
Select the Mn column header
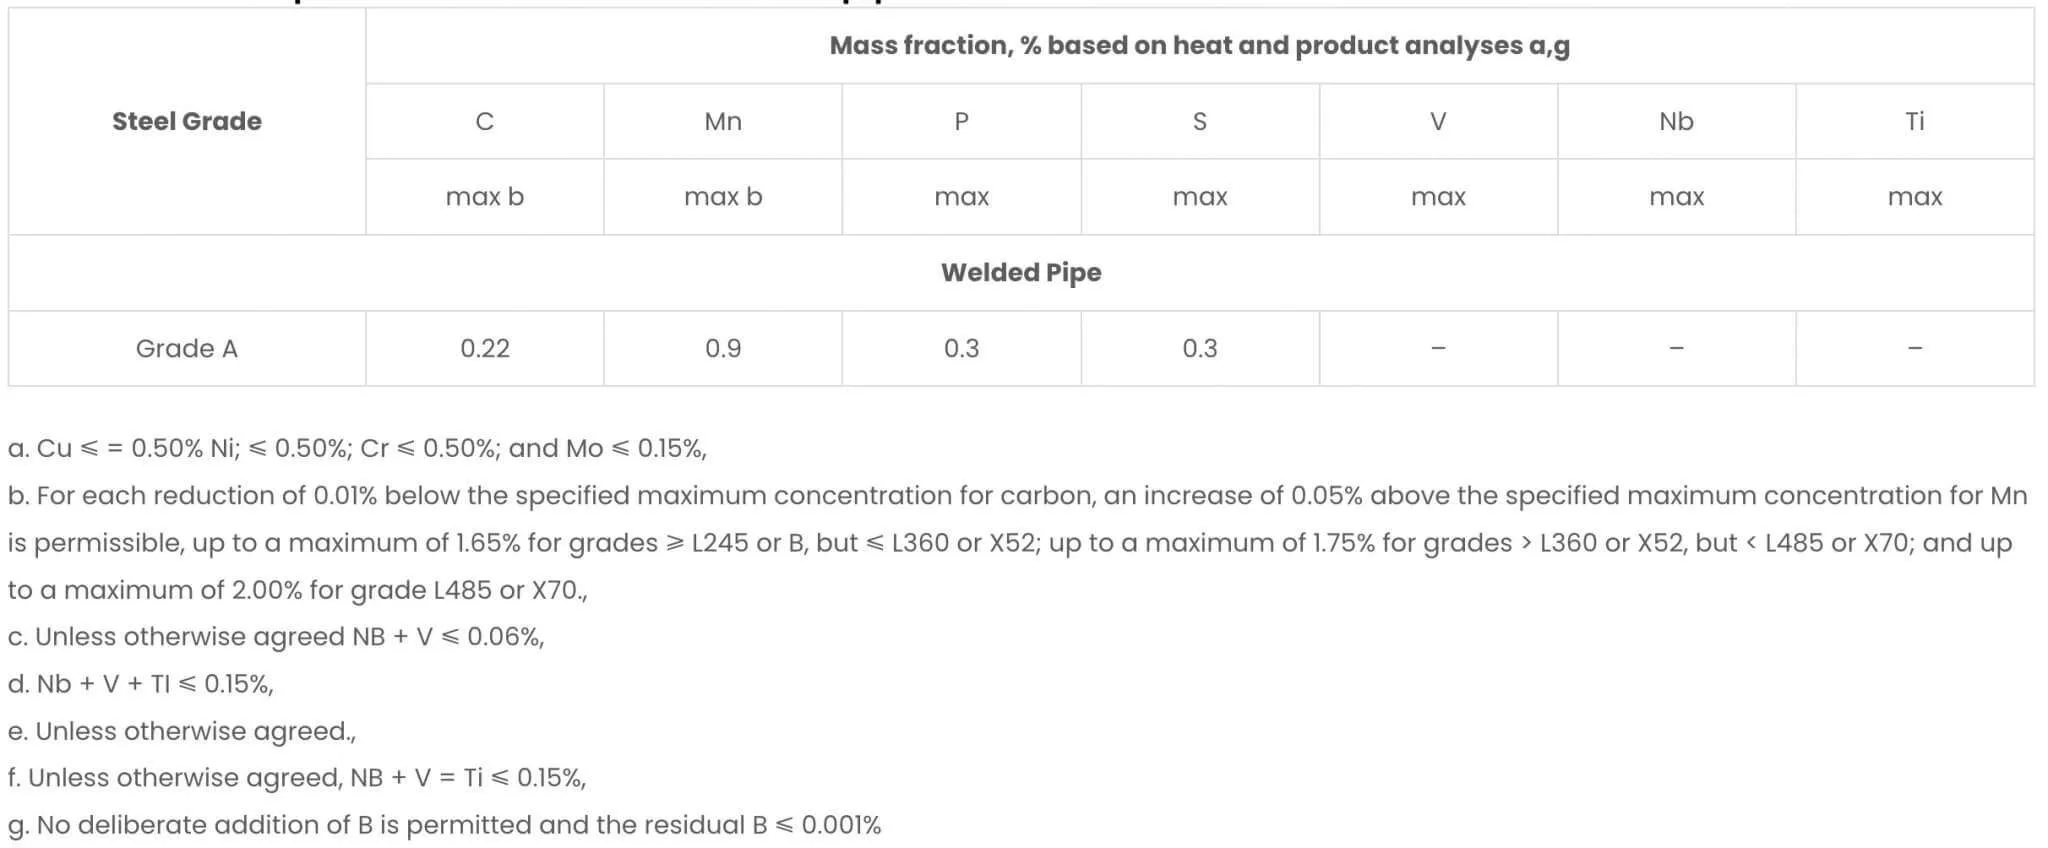point(723,121)
